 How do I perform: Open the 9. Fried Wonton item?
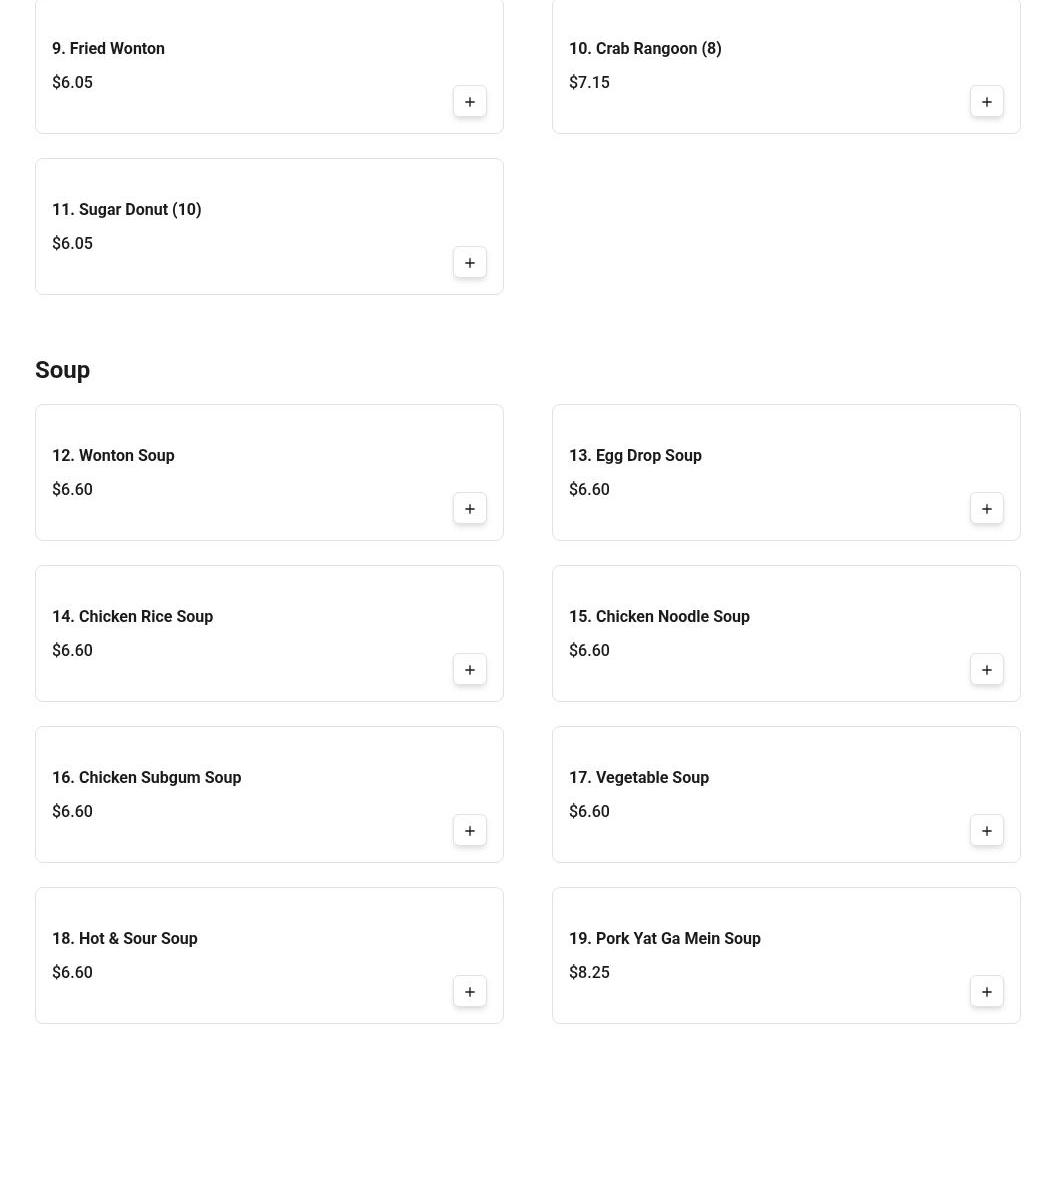108,49
